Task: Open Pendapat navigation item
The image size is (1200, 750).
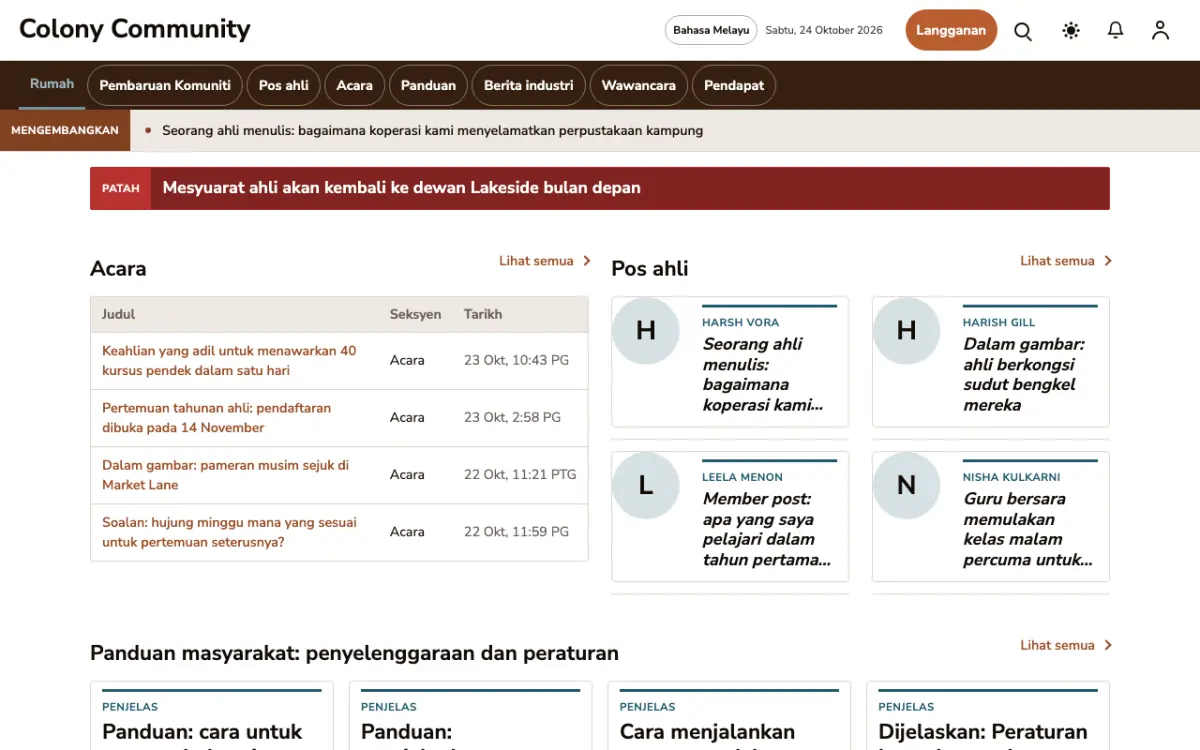Action: pos(734,85)
